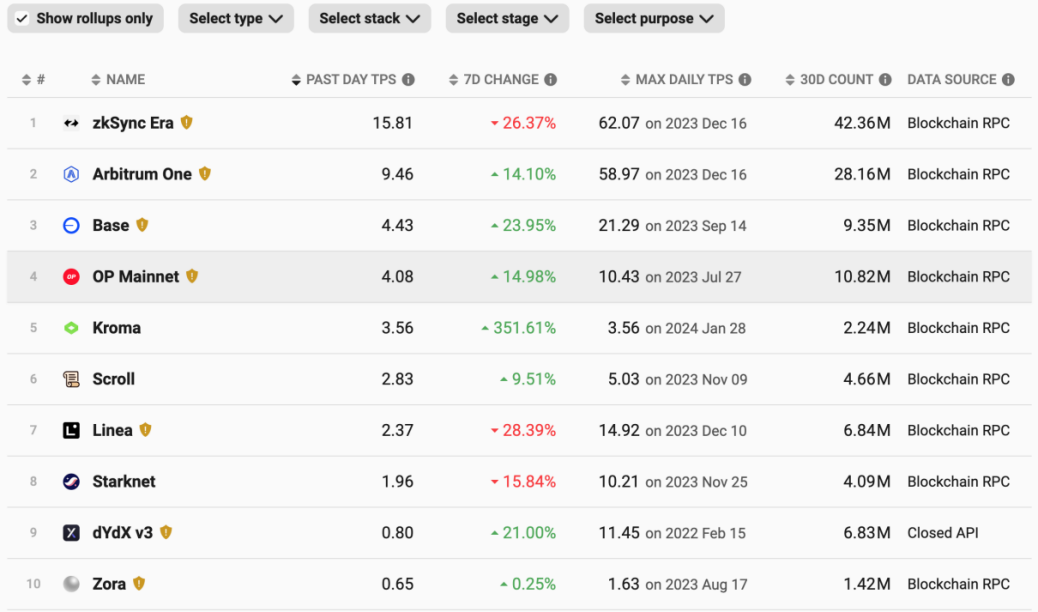The width and height of the screenshot is (1038, 612).
Task: Open the Base project link
Action: click(x=111, y=225)
